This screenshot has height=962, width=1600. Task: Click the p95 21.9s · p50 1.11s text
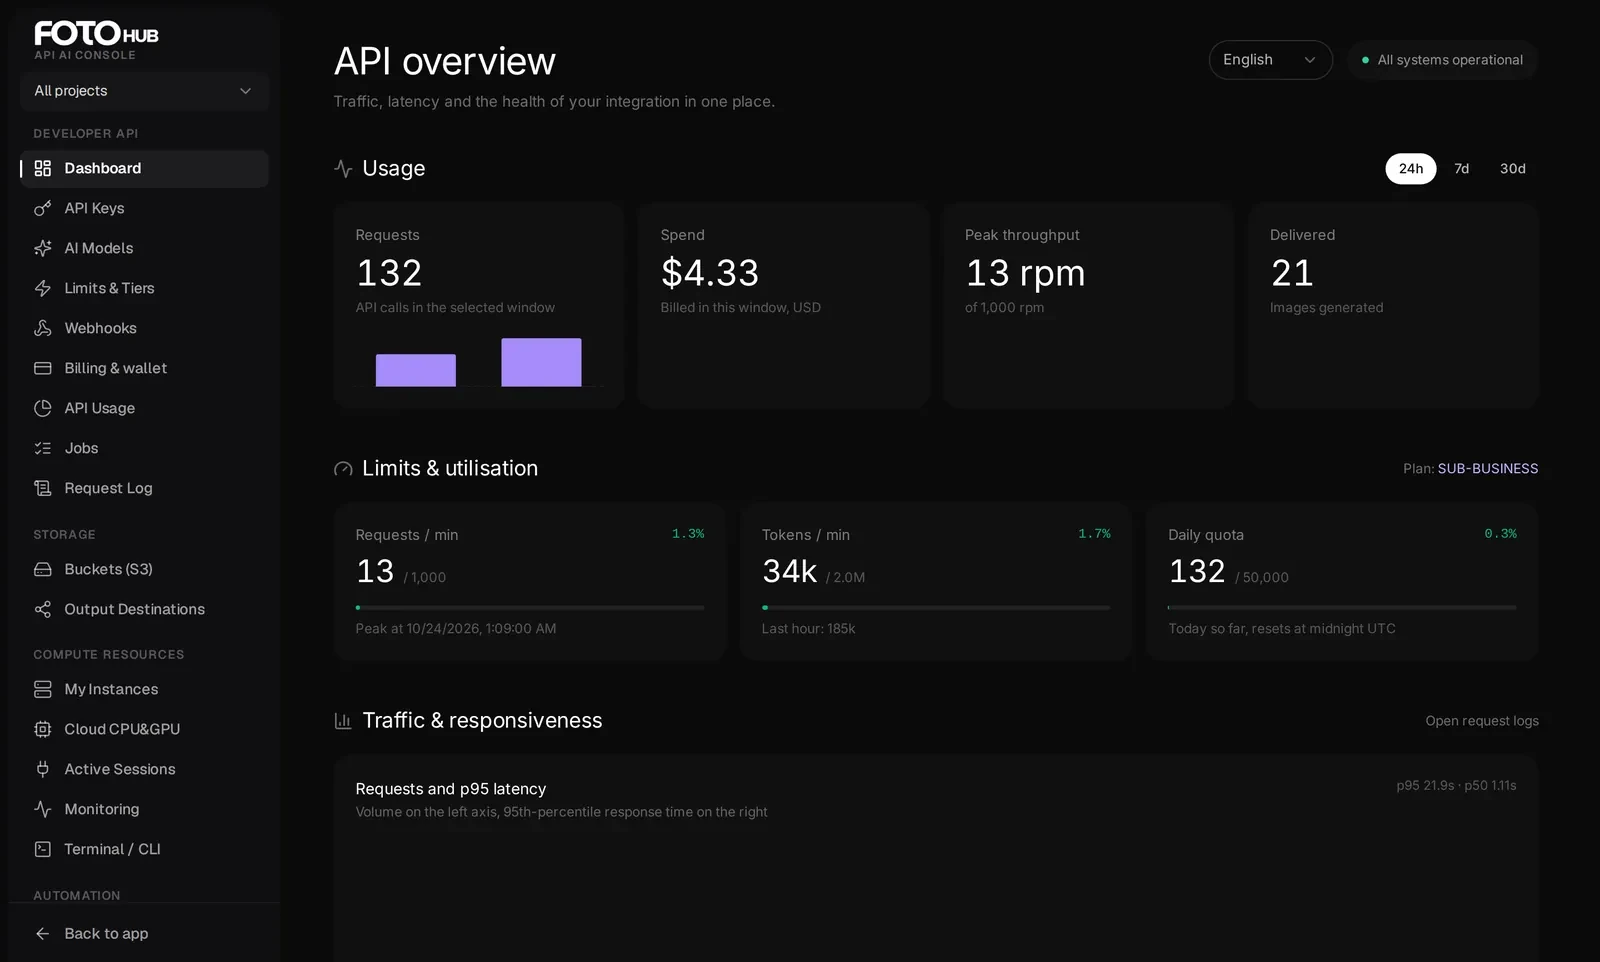(x=1456, y=786)
